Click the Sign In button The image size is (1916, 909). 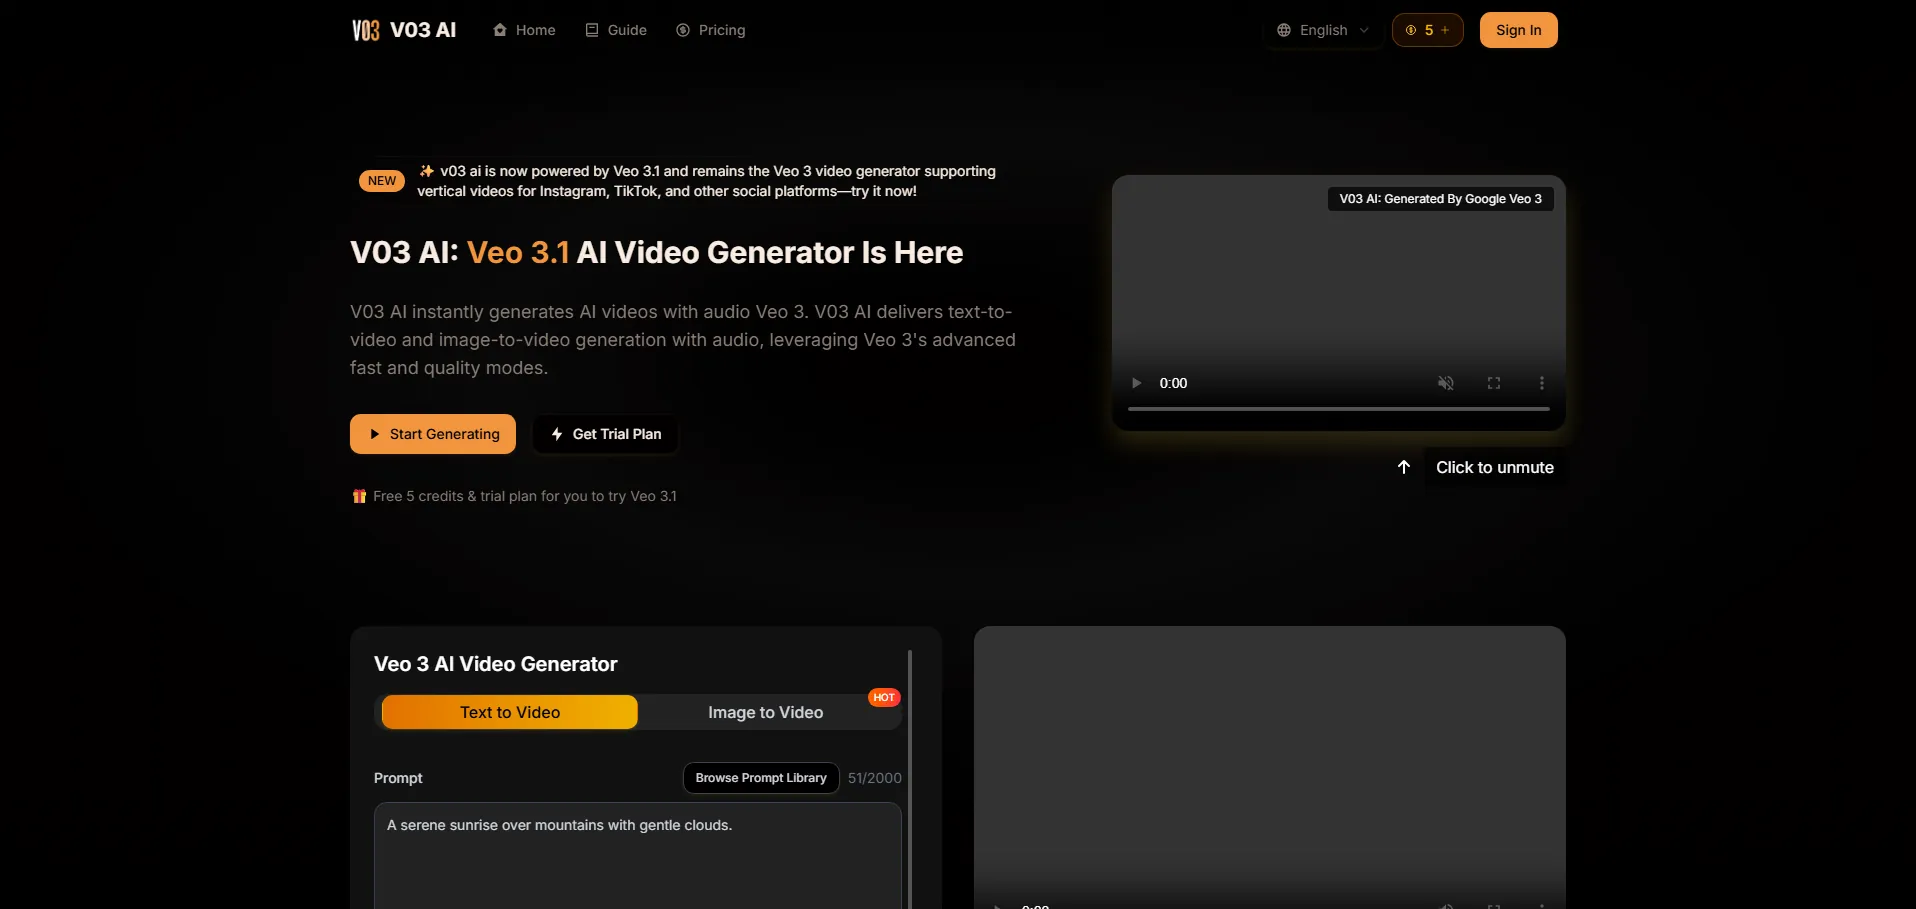[x=1518, y=30]
